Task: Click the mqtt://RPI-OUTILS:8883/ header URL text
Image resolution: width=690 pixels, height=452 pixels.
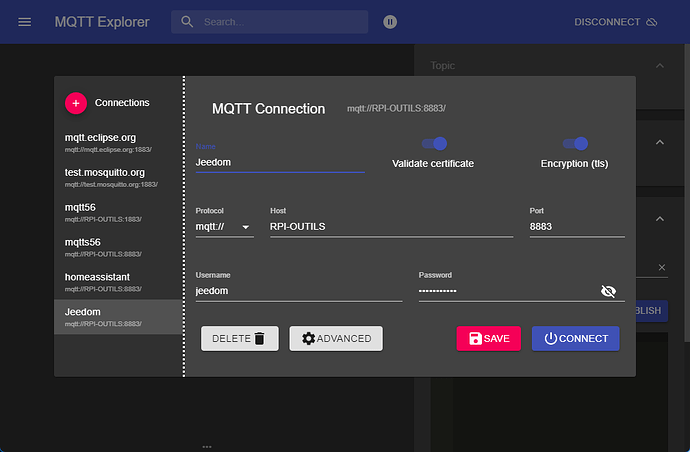Action: pos(396,108)
